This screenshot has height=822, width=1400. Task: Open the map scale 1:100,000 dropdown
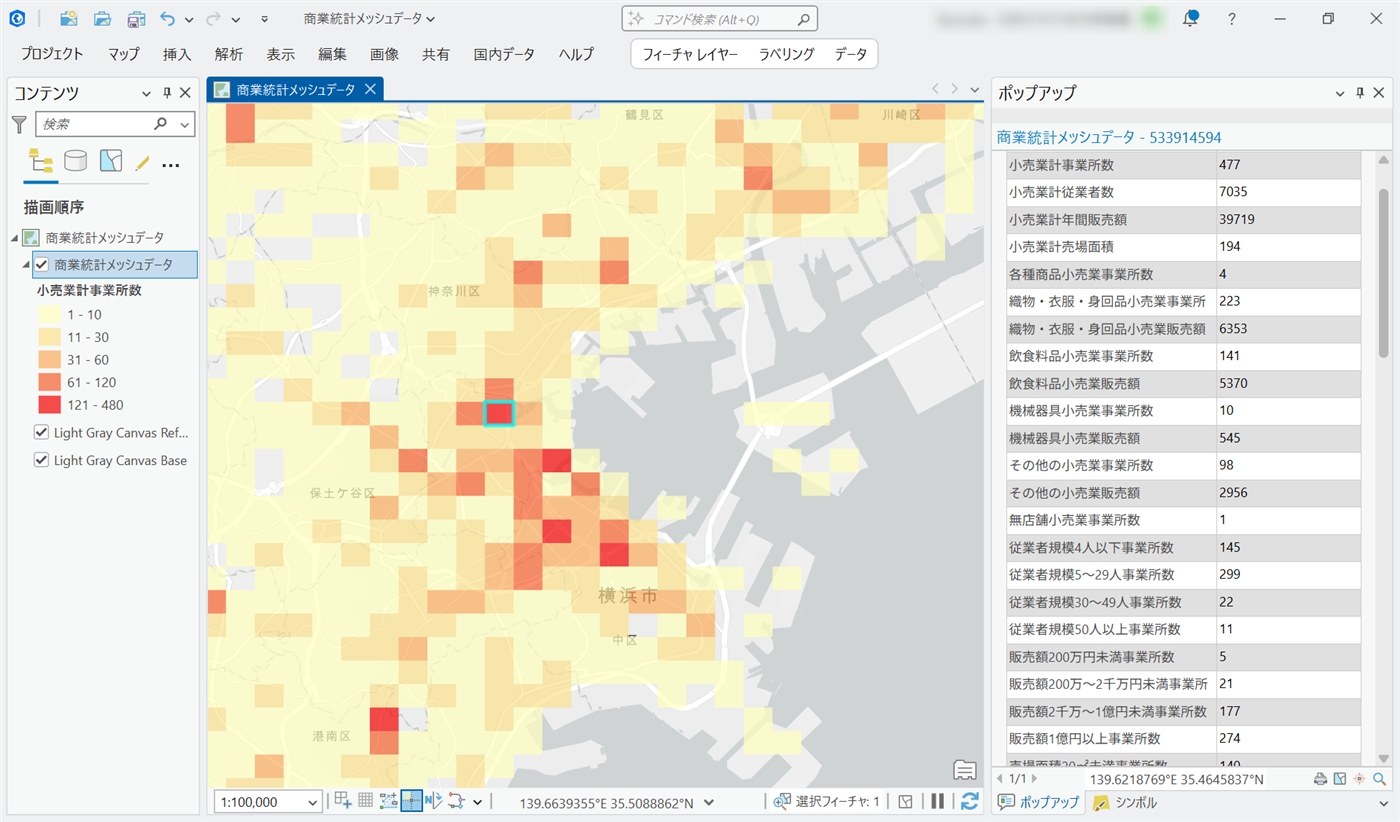coord(313,801)
